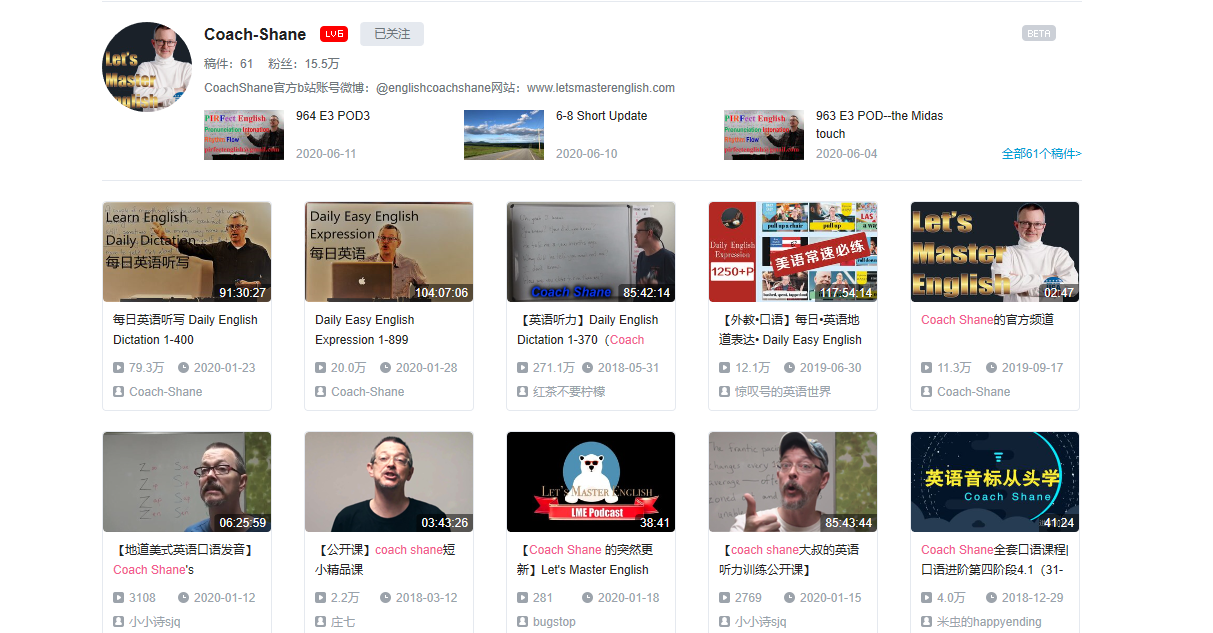Click the 6-8 Short Update title

(601, 116)
